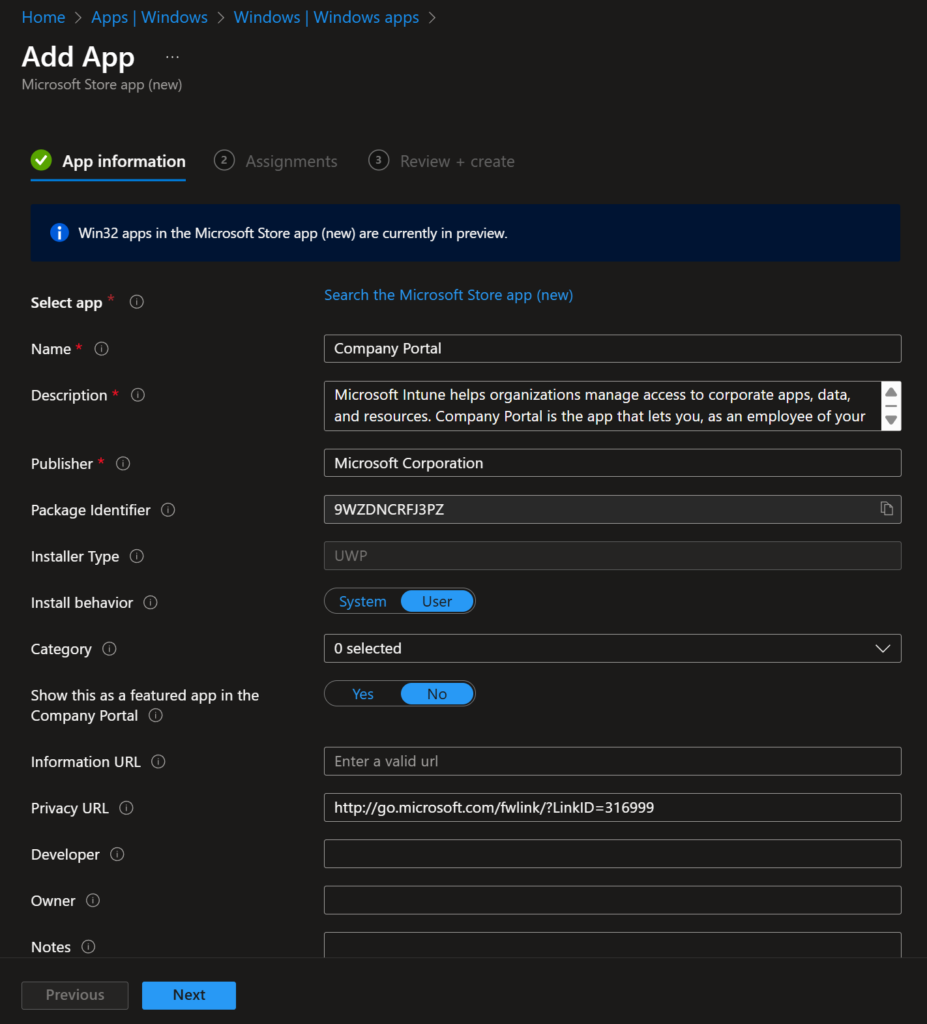Screen dimensions: 927x1024
Task: Click into the Description text area
Action: click(602, 406)
